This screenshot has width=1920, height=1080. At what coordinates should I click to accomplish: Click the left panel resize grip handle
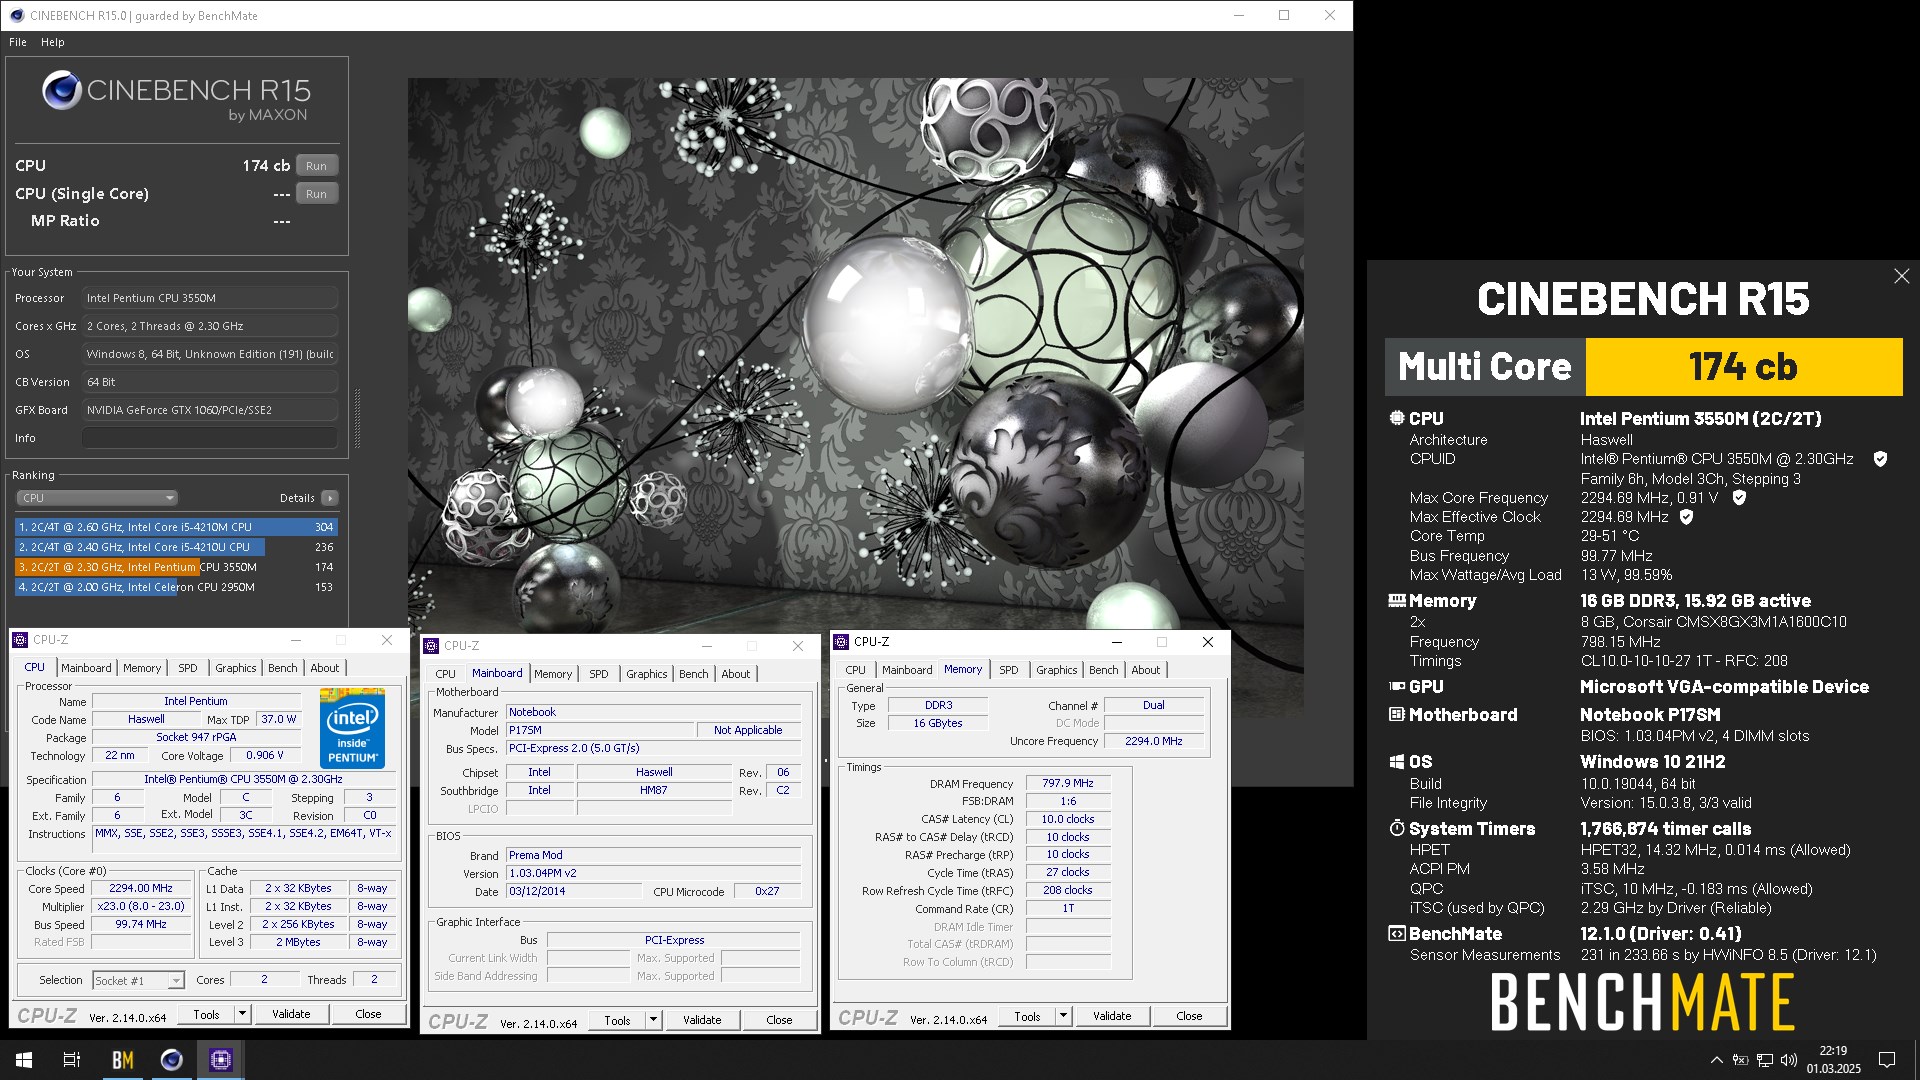pos(357,418)
